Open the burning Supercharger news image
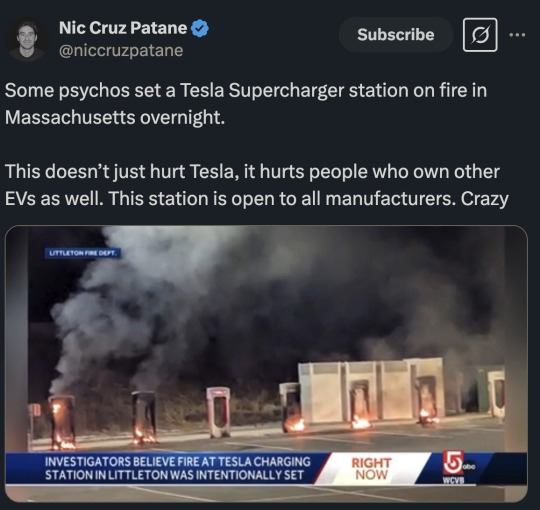This screenshot has height=510, width=540. tap(266, 364)
